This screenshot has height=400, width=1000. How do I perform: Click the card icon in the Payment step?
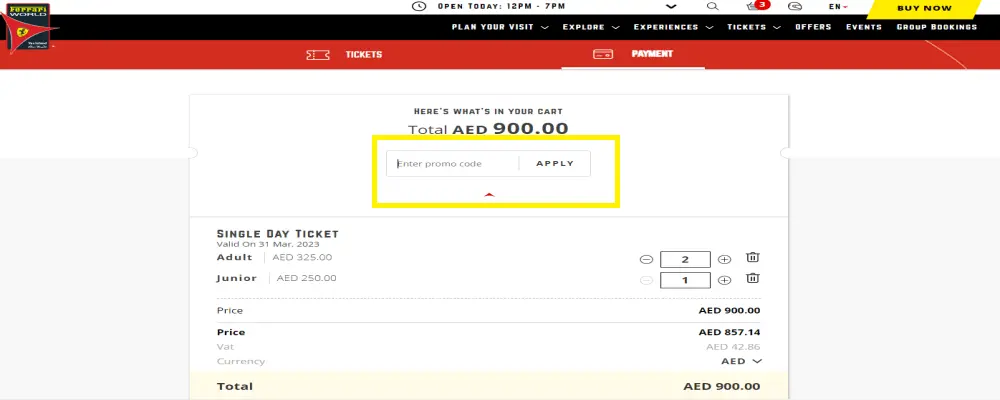(603, 54)
